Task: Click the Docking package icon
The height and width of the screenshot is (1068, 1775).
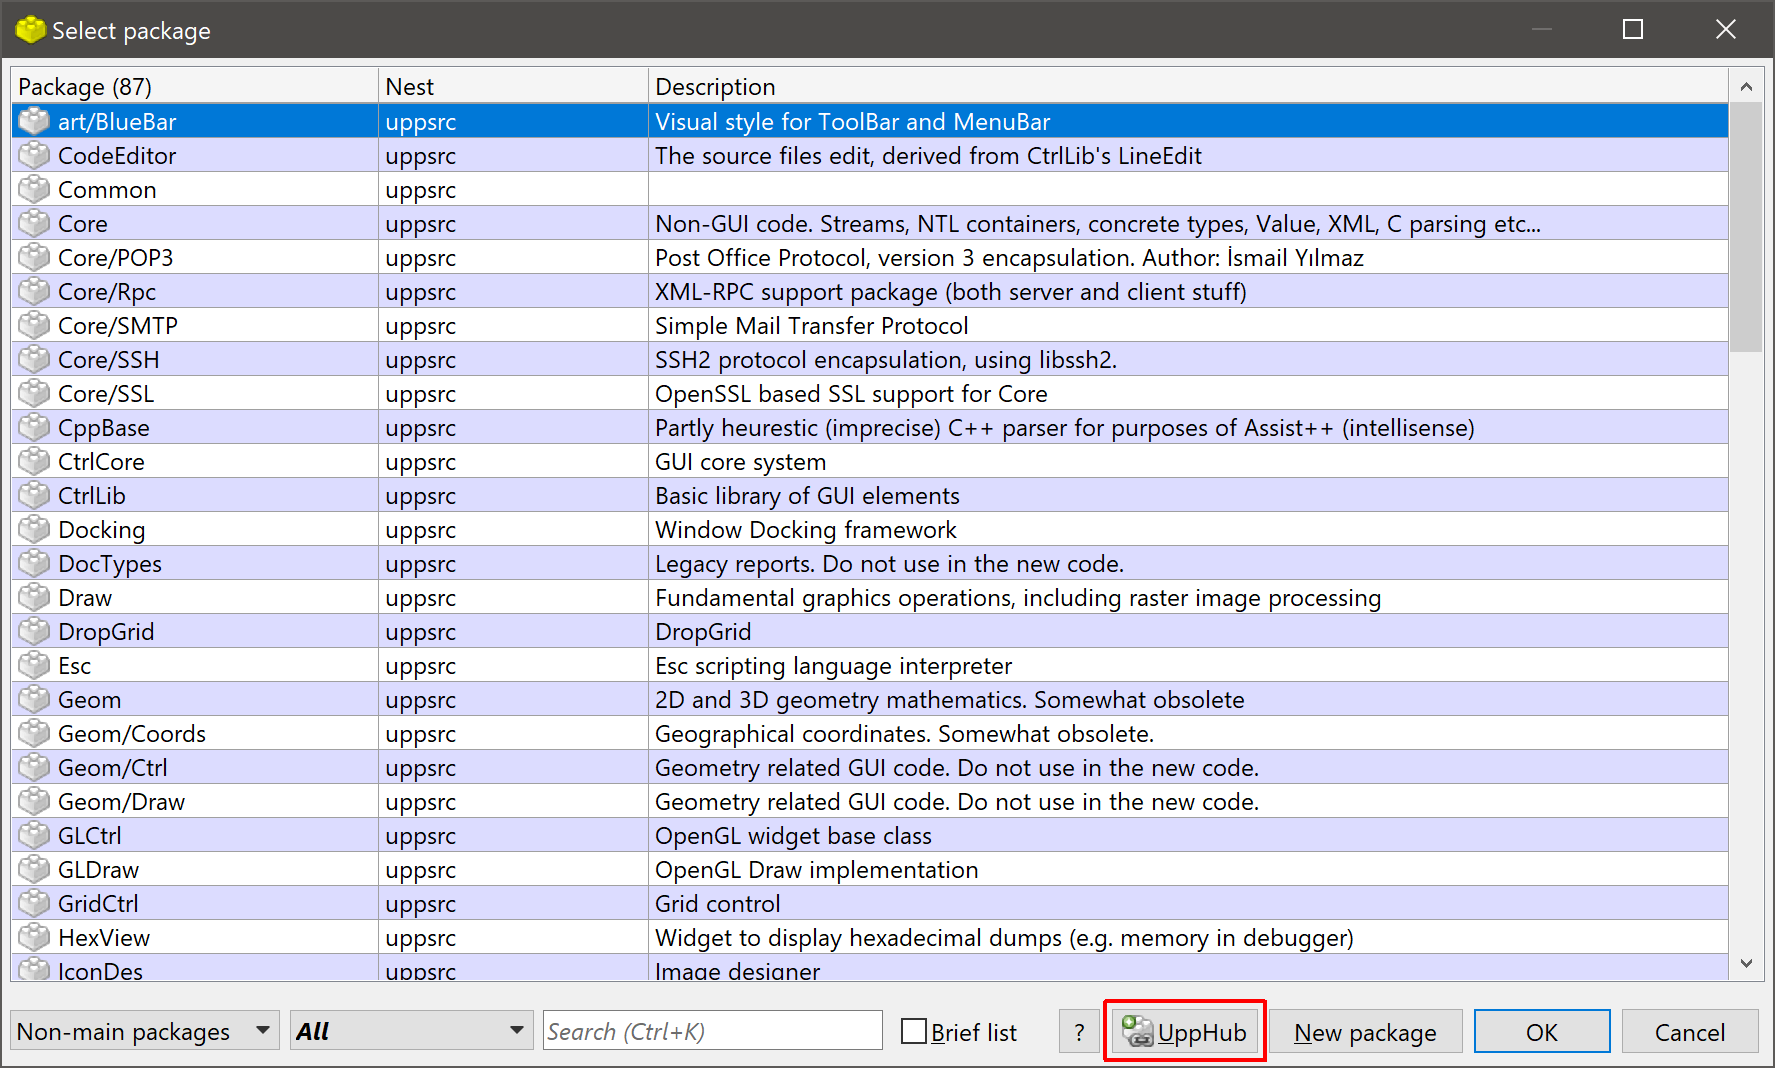Action: [x=34, y=529]
